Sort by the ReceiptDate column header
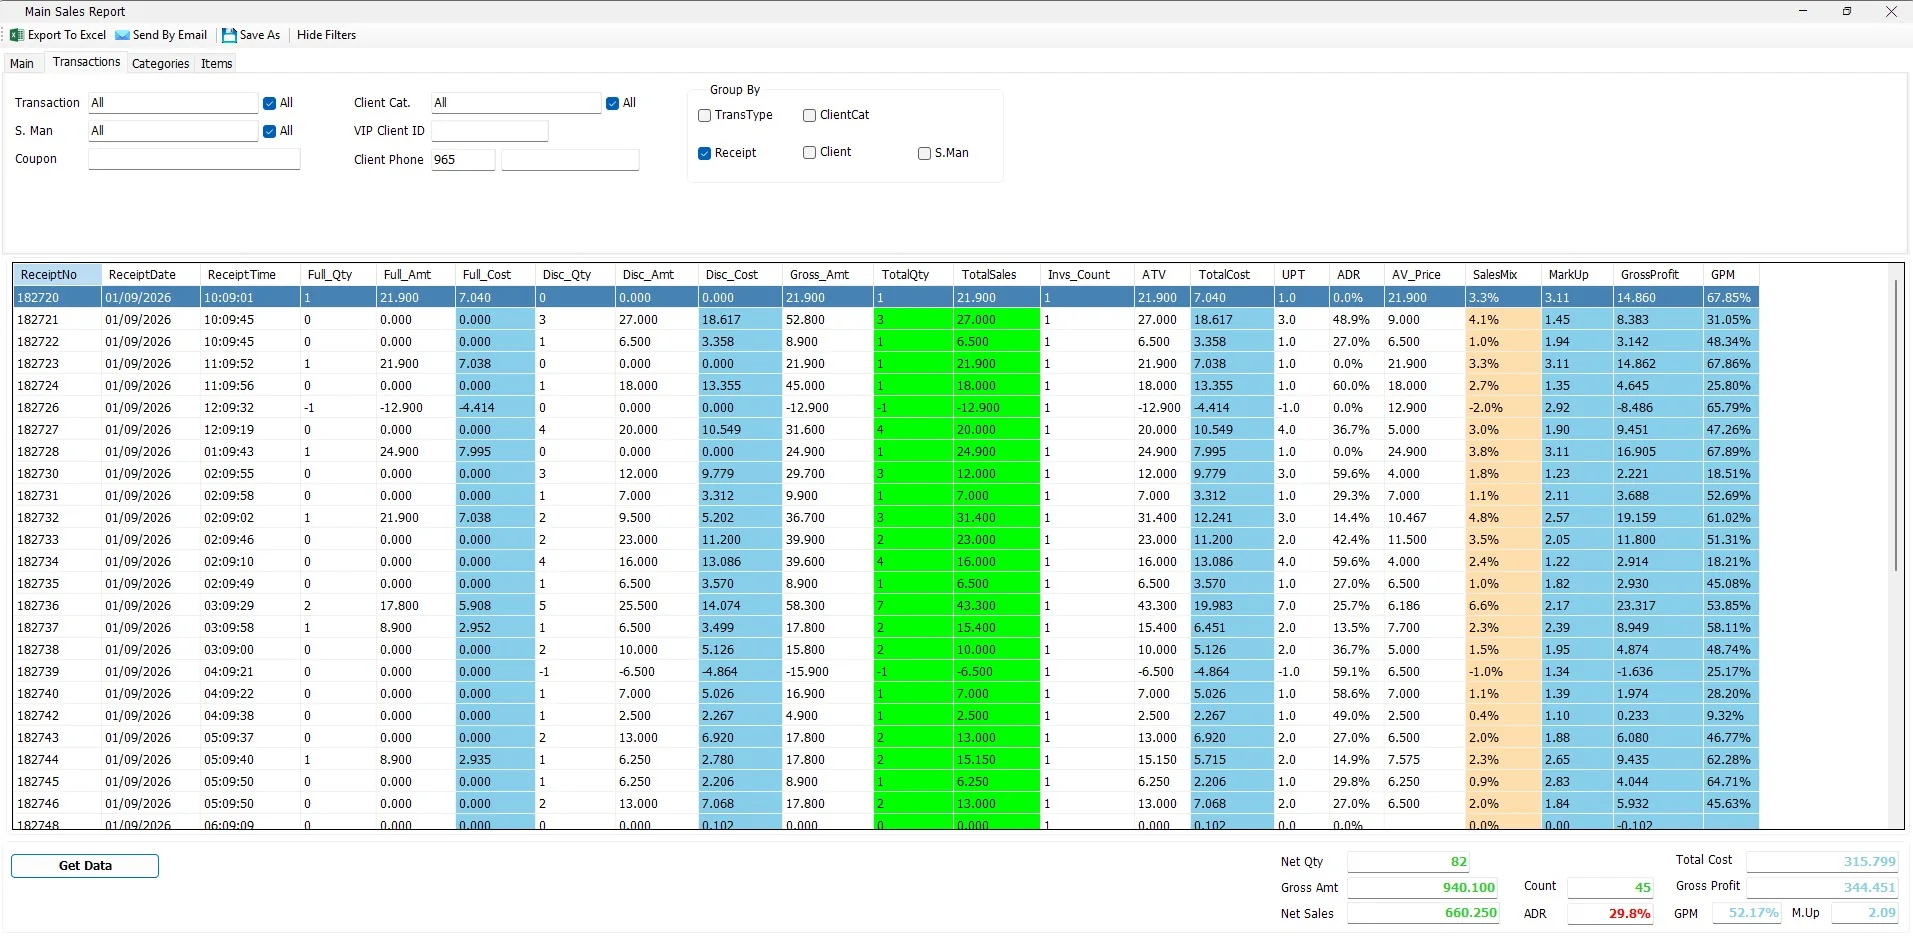 point(151,275)
